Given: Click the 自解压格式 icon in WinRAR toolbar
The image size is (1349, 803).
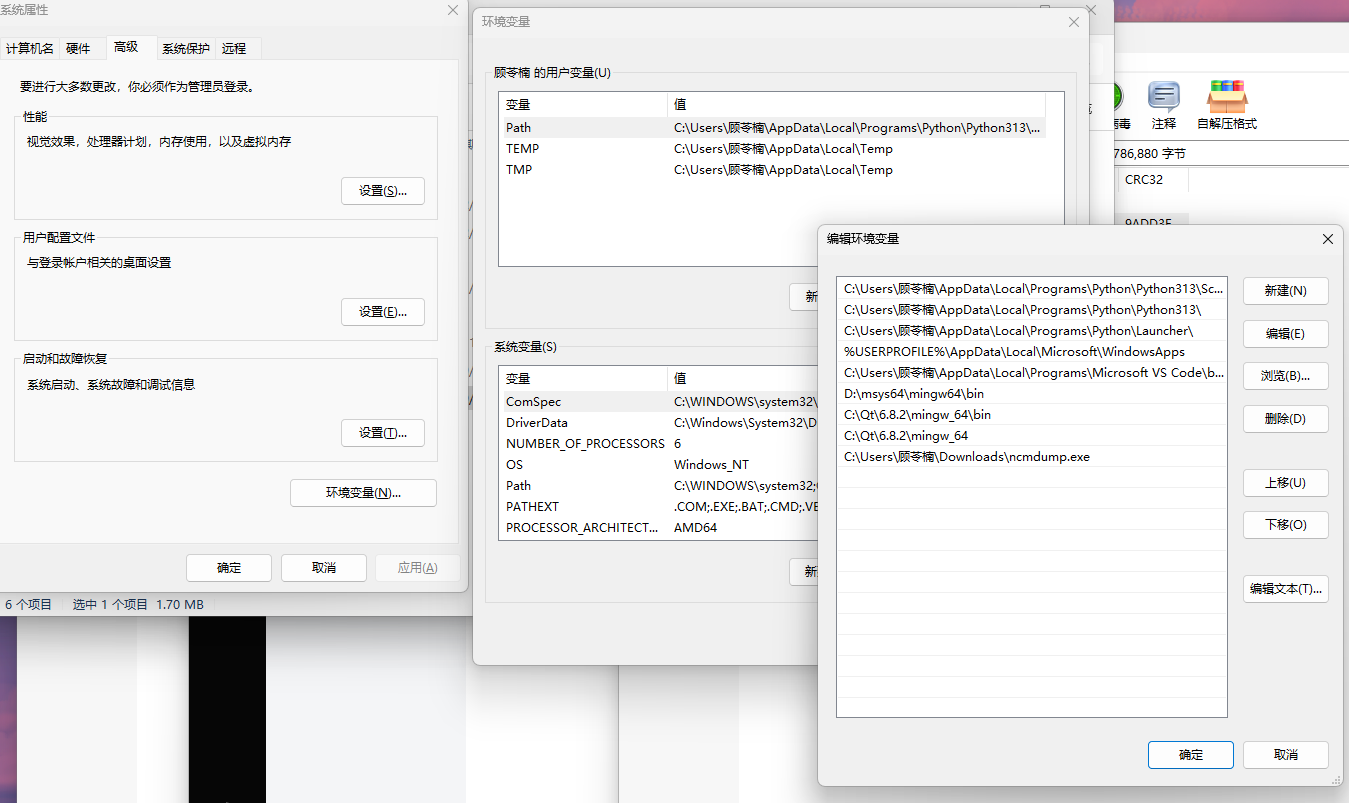Looking at the screenshot, I should click(1226, 105).
